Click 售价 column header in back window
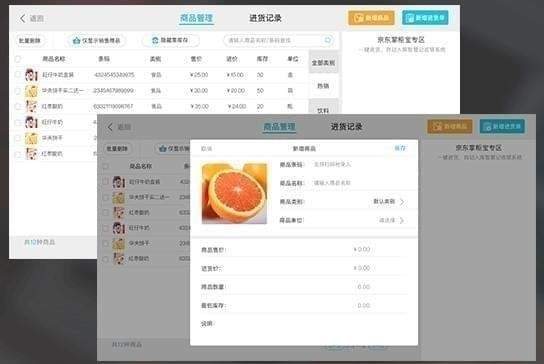Image resolution: width=544 pixels, height=364 pixels. [196, 59]
